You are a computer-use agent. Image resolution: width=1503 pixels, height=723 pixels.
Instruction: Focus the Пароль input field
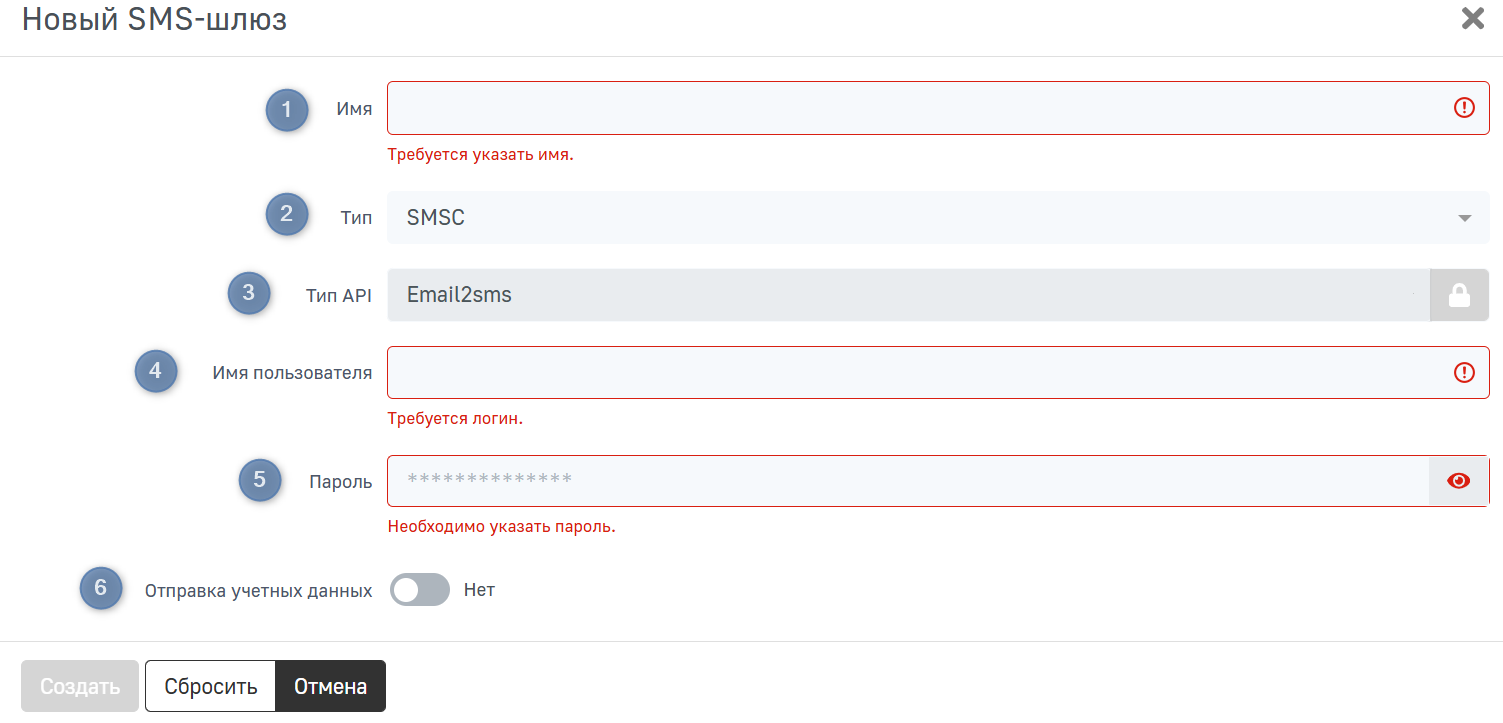[908, 481]
